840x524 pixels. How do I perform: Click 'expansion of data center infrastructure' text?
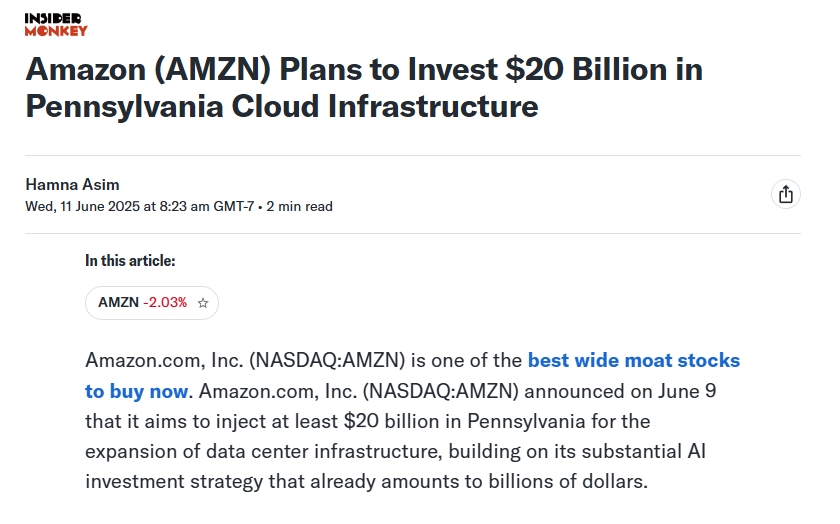tap(264, 451)
